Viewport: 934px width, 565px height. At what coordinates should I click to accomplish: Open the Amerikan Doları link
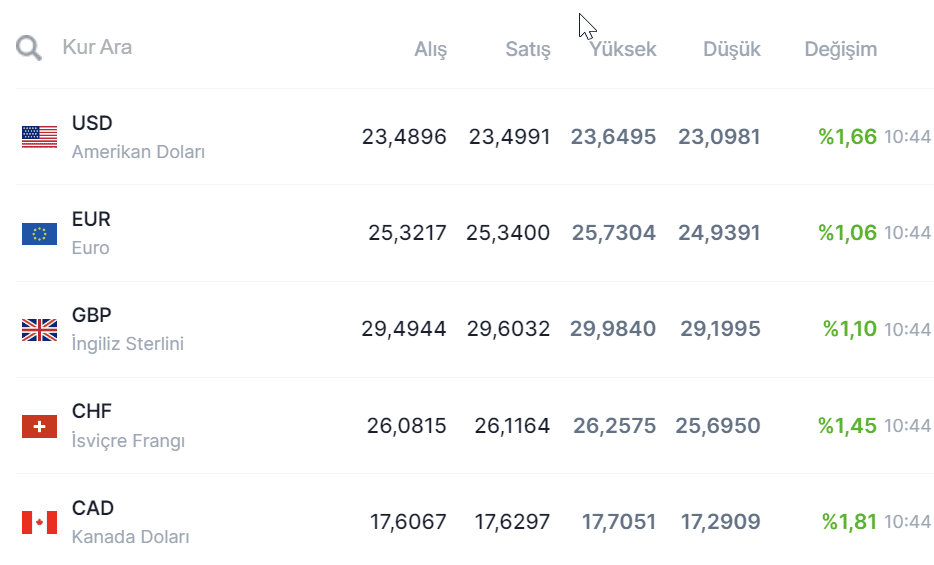(x=138, y=152)
